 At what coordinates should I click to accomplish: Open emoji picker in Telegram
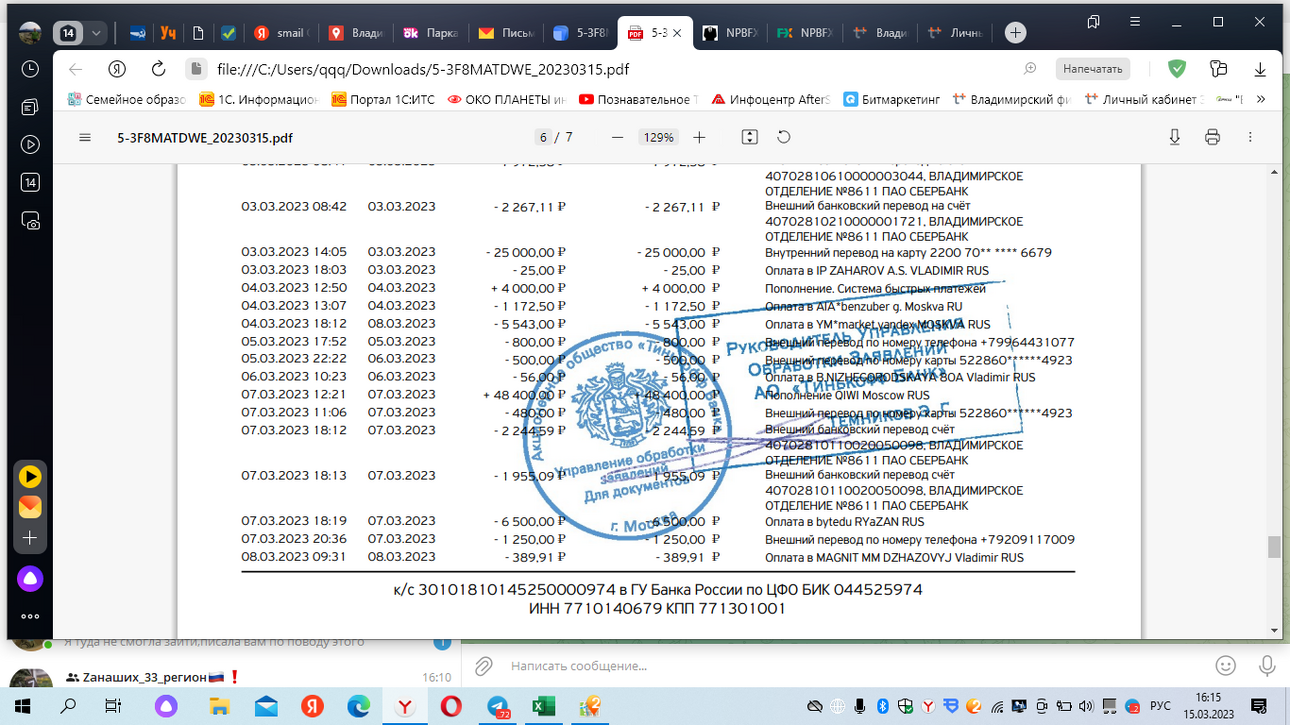pos(1226,666)
